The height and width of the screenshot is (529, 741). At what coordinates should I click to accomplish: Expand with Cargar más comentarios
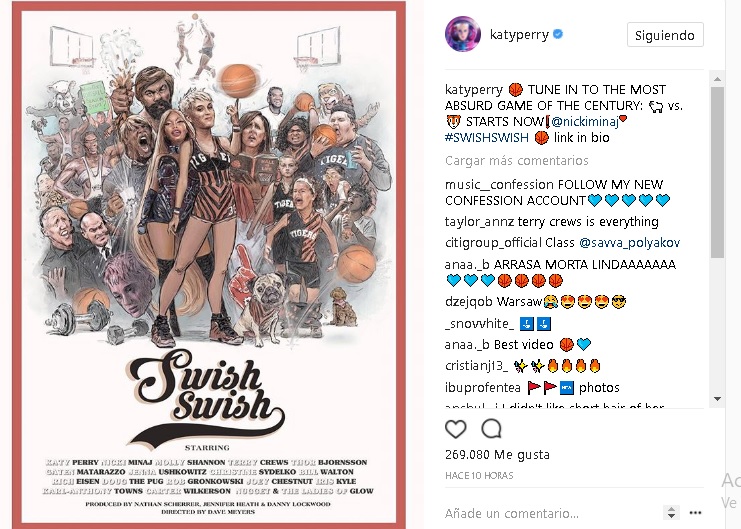(x=517, y=161)
